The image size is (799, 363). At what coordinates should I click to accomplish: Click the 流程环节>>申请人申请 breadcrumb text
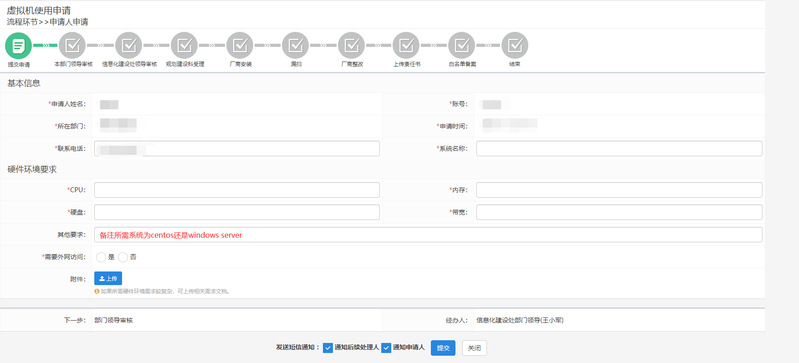pos(47,22)
